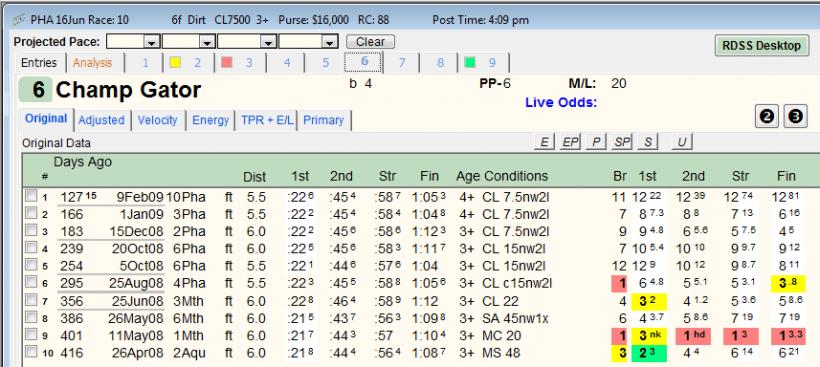Viewport: 820px width, 367px height.
Task: Click the CL c15nw2l conditions cell
Action: [x=518, y=283]
